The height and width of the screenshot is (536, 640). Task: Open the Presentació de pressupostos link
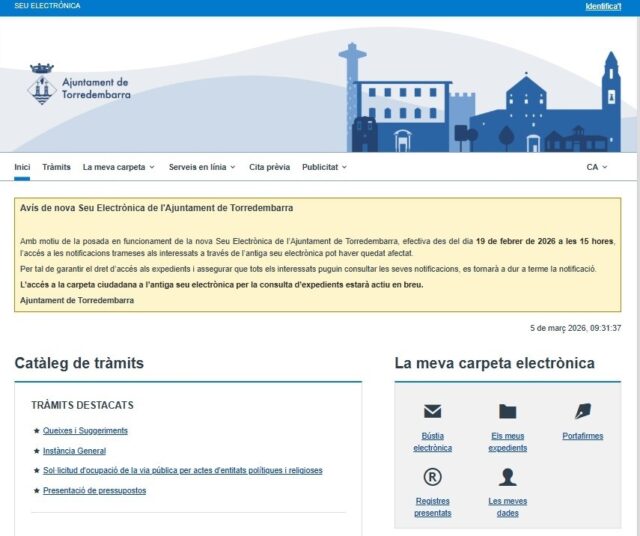click(94, 491)
